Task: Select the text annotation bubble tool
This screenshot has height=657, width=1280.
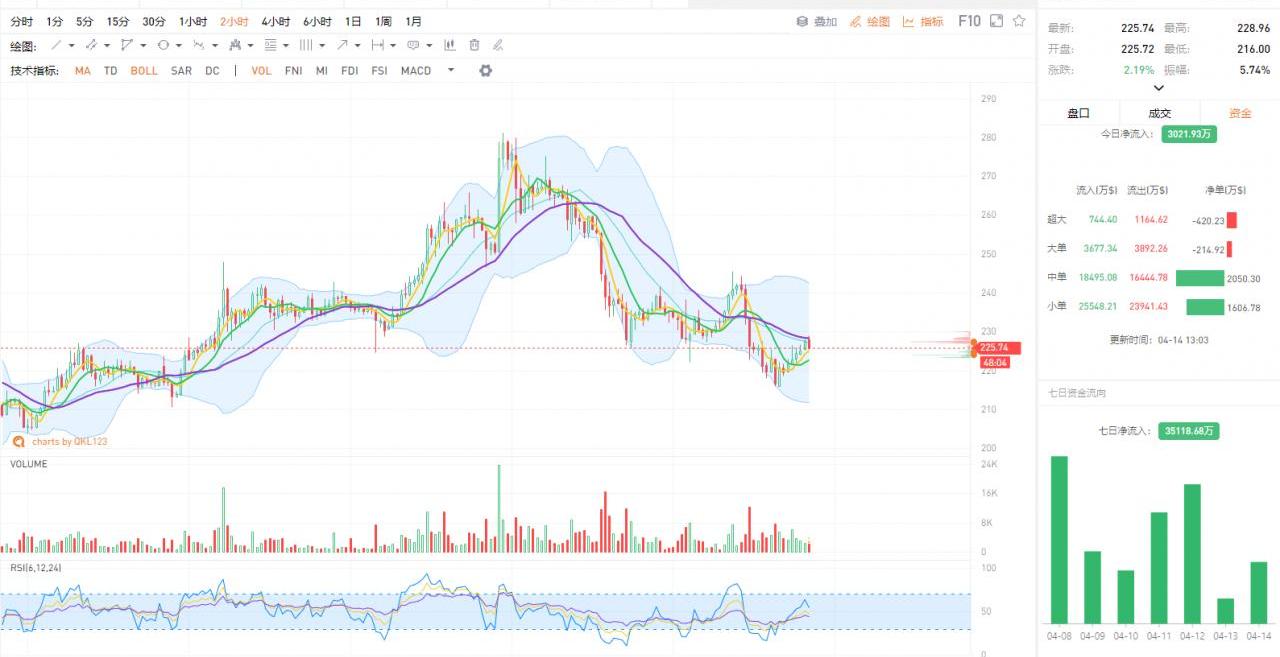Action: tap(413, 45)
